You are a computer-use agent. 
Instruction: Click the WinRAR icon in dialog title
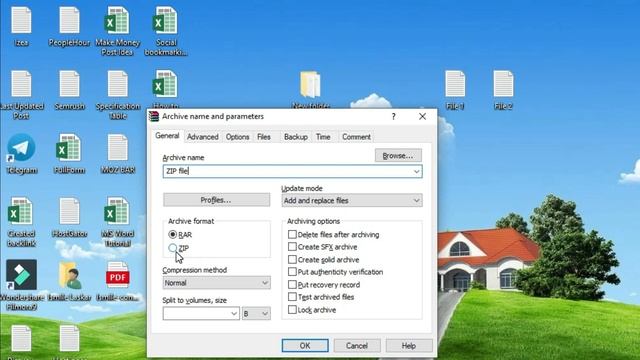(x=154, y=116)
